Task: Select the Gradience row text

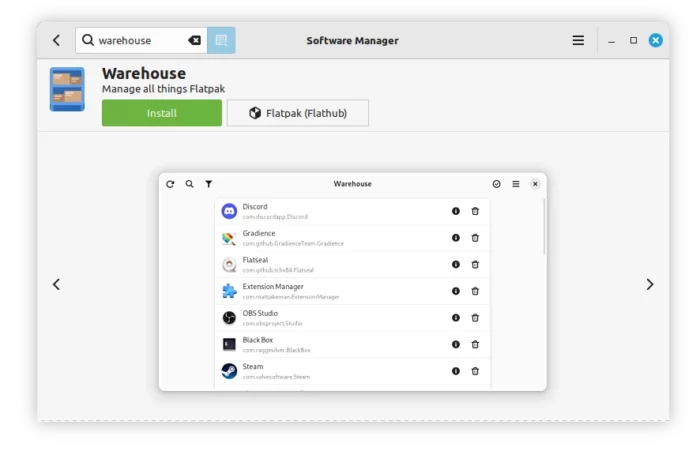Action: (293, 238)
